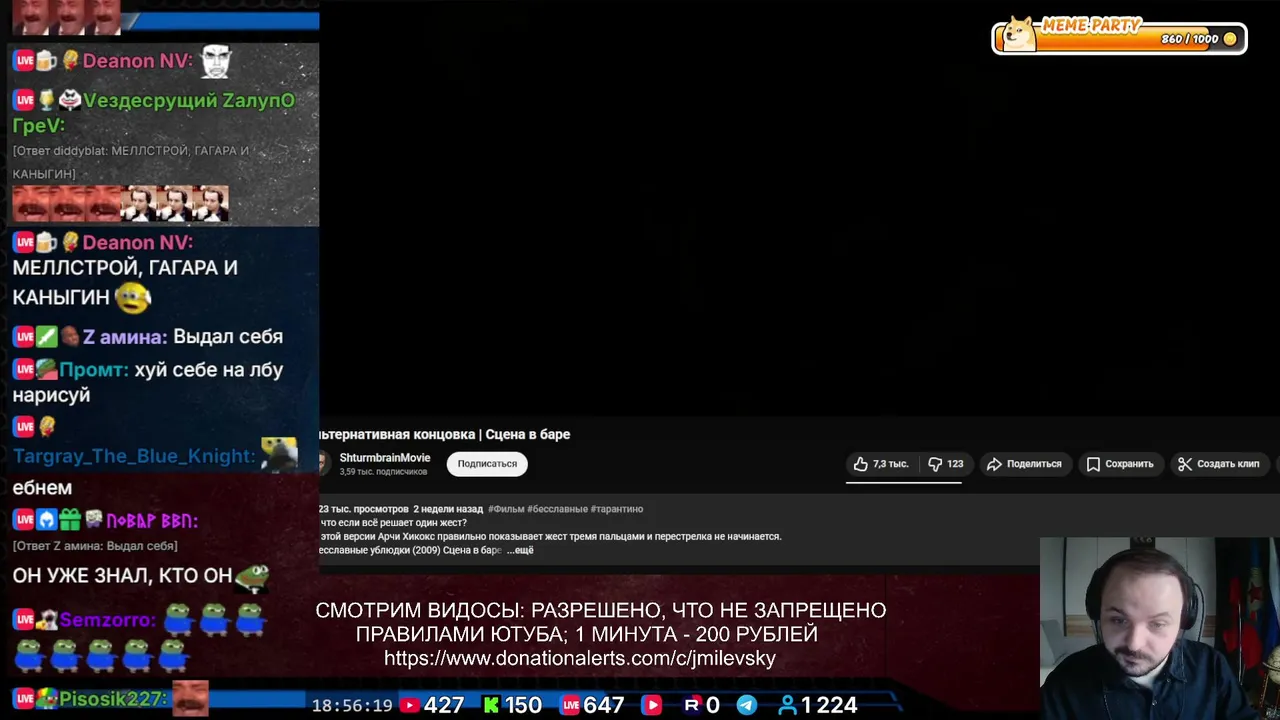The width and height of the screenshot is (1280, 720).
Task: Click the Meme Party doge icon
Action: [1018, 33]
